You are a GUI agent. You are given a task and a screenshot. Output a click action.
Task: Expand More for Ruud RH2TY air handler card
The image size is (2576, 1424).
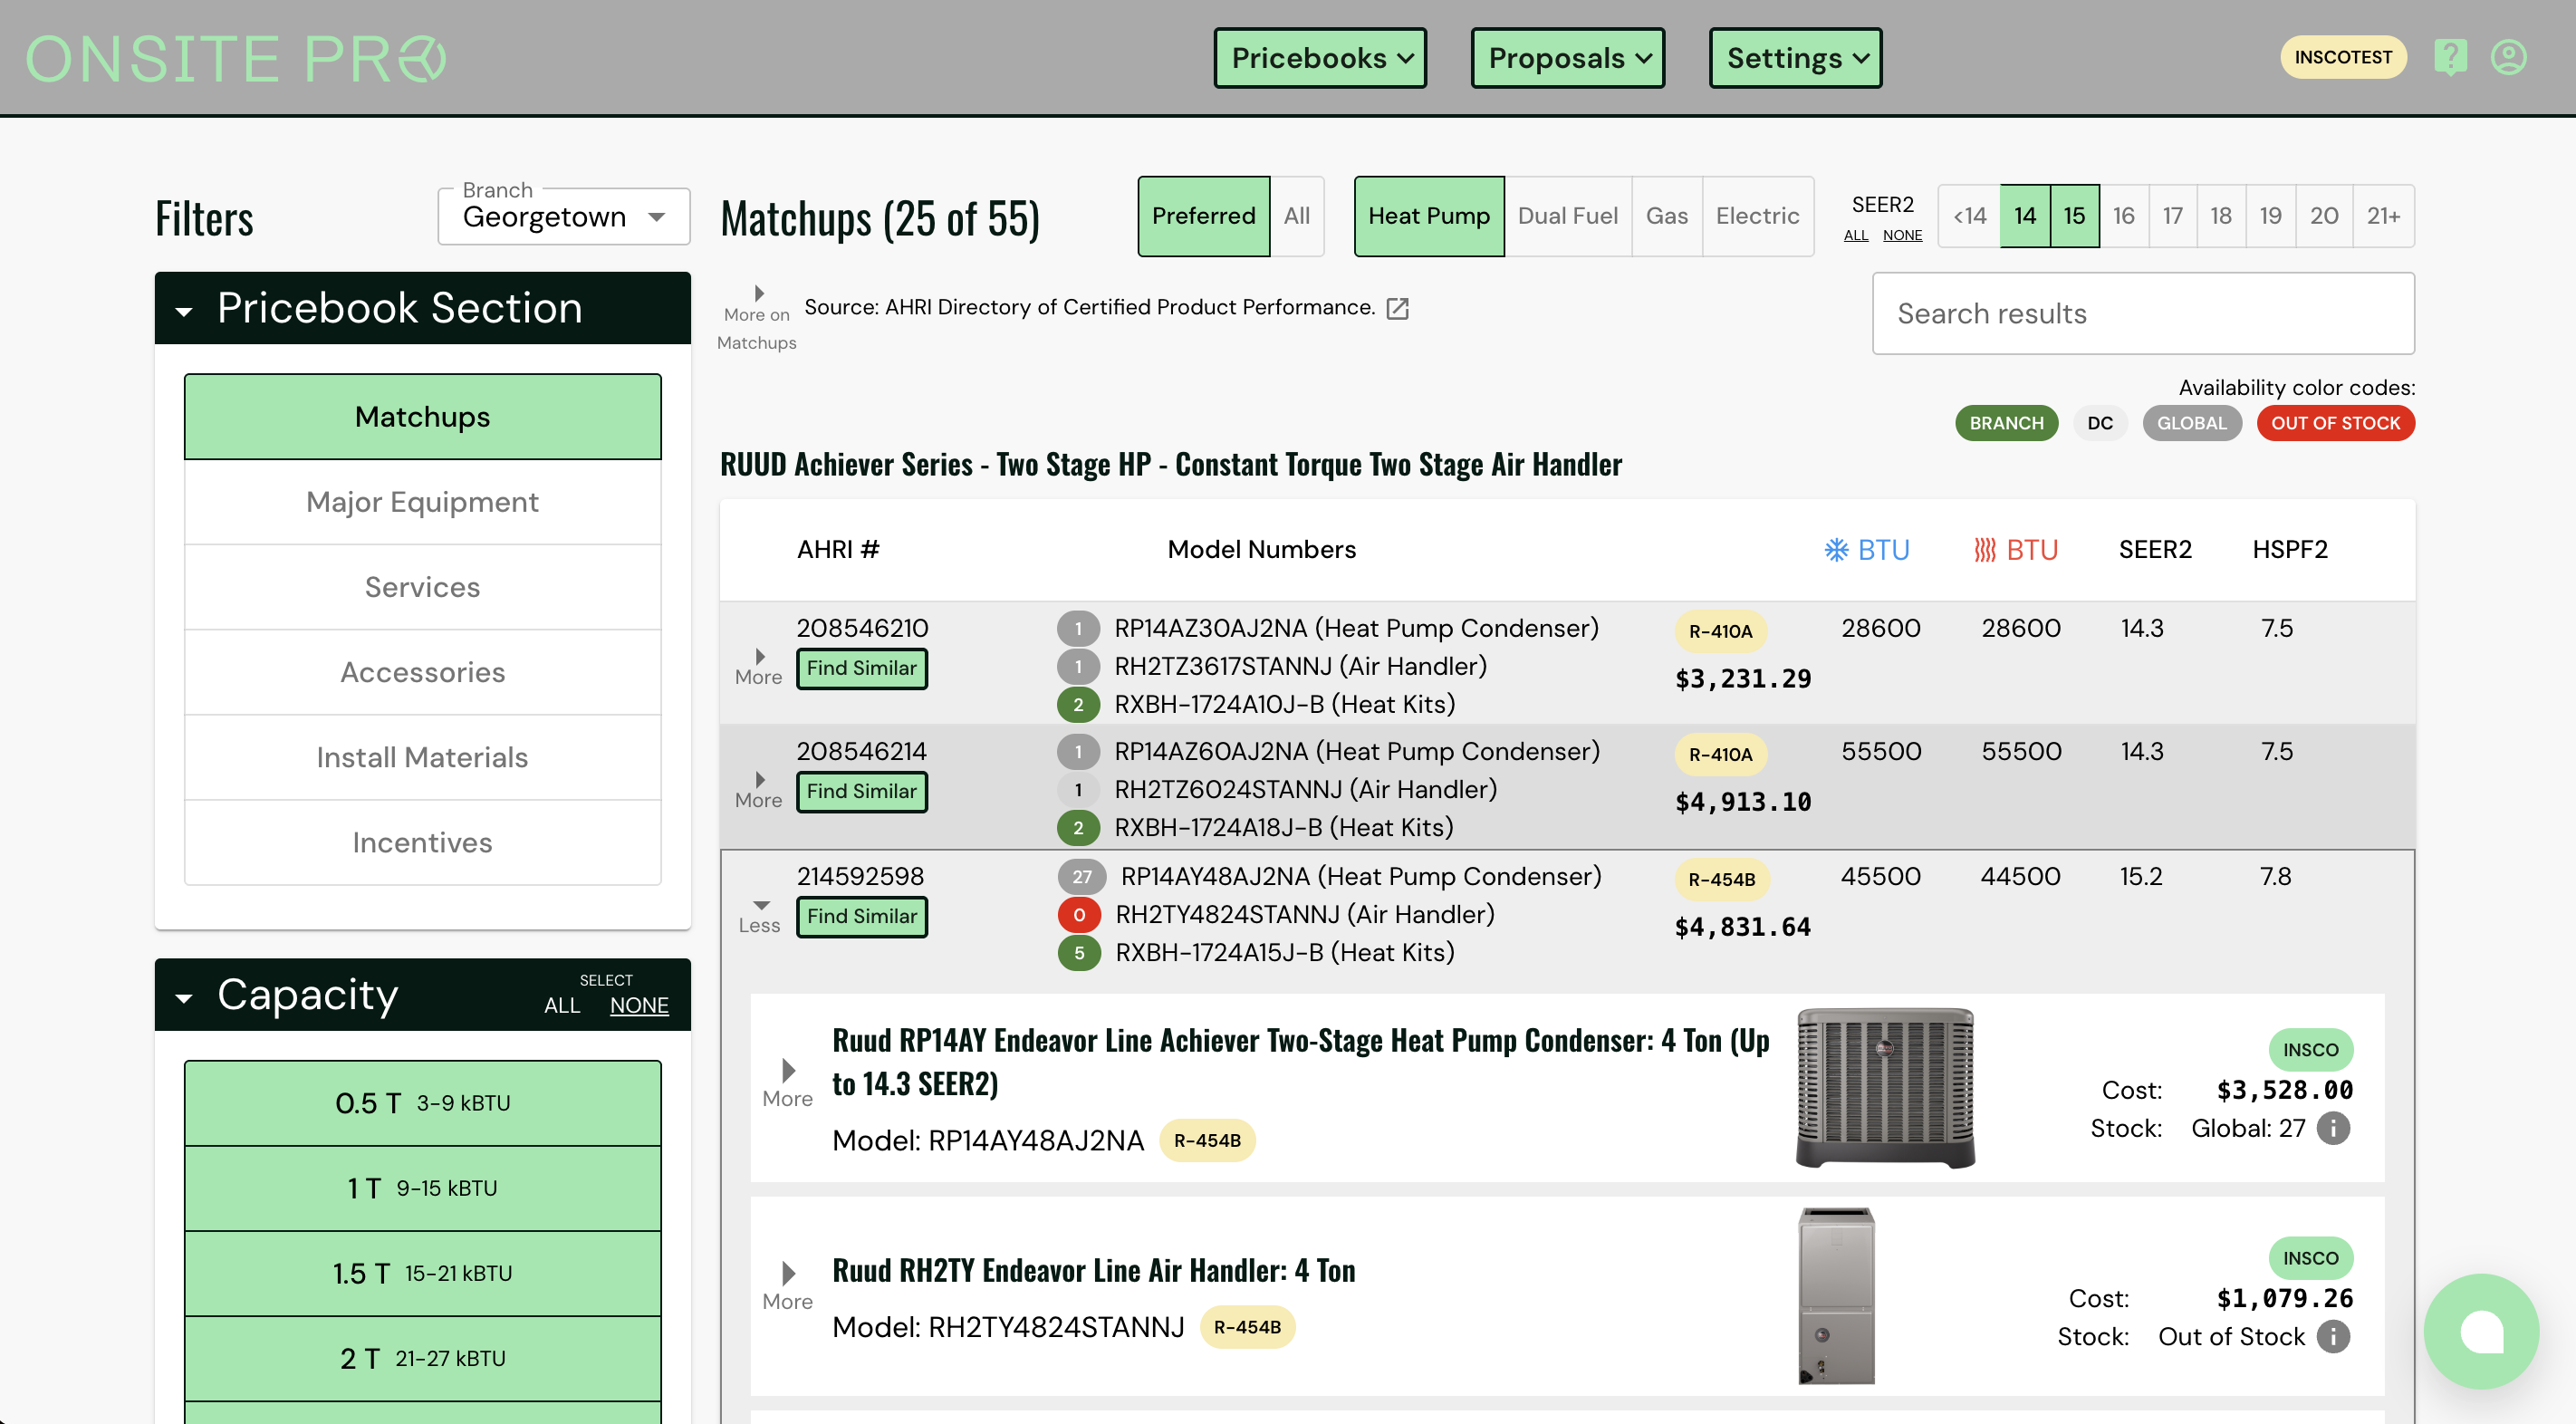coord(788,1286)
